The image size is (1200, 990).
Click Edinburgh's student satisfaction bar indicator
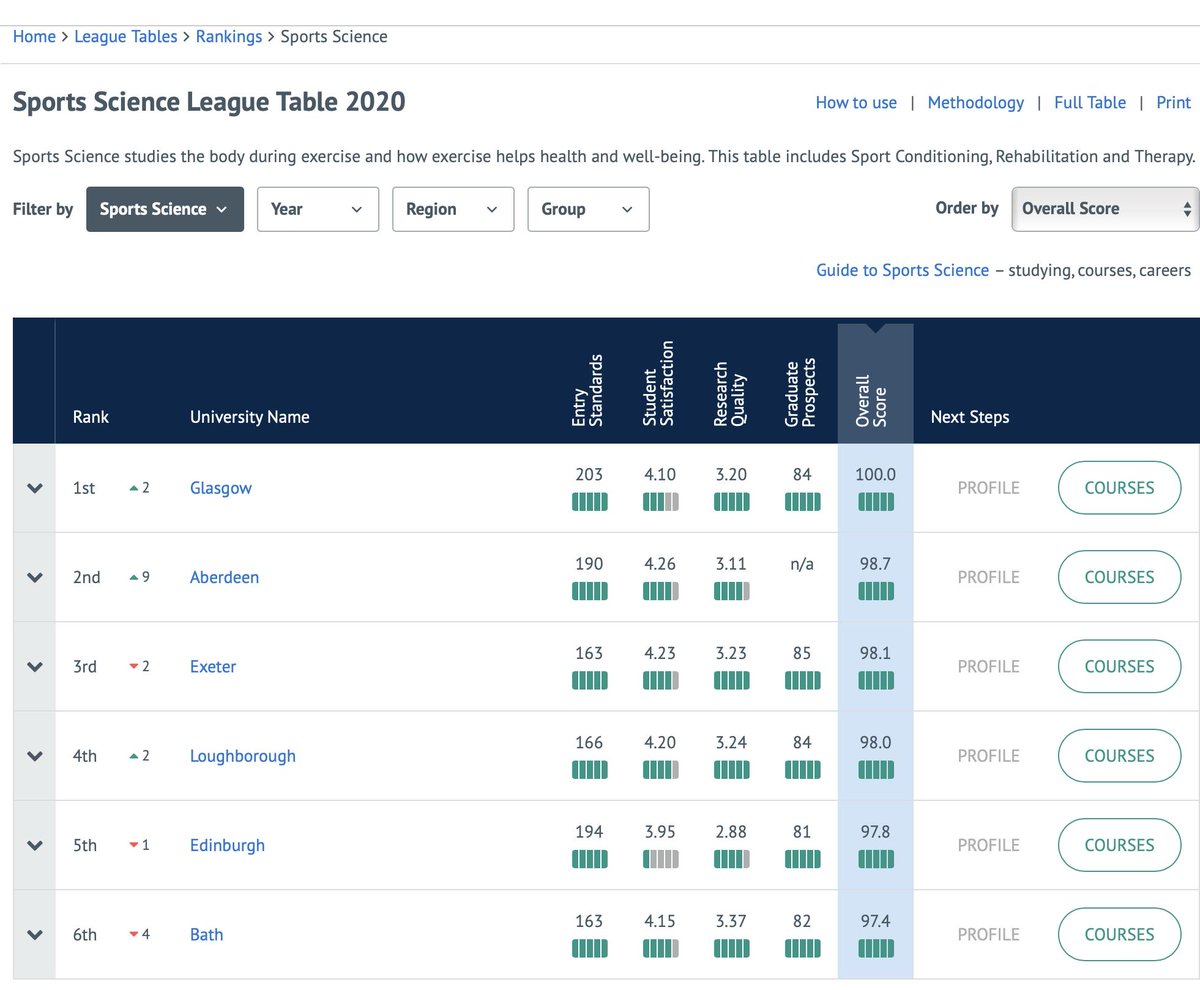click(x=660, y=859)
